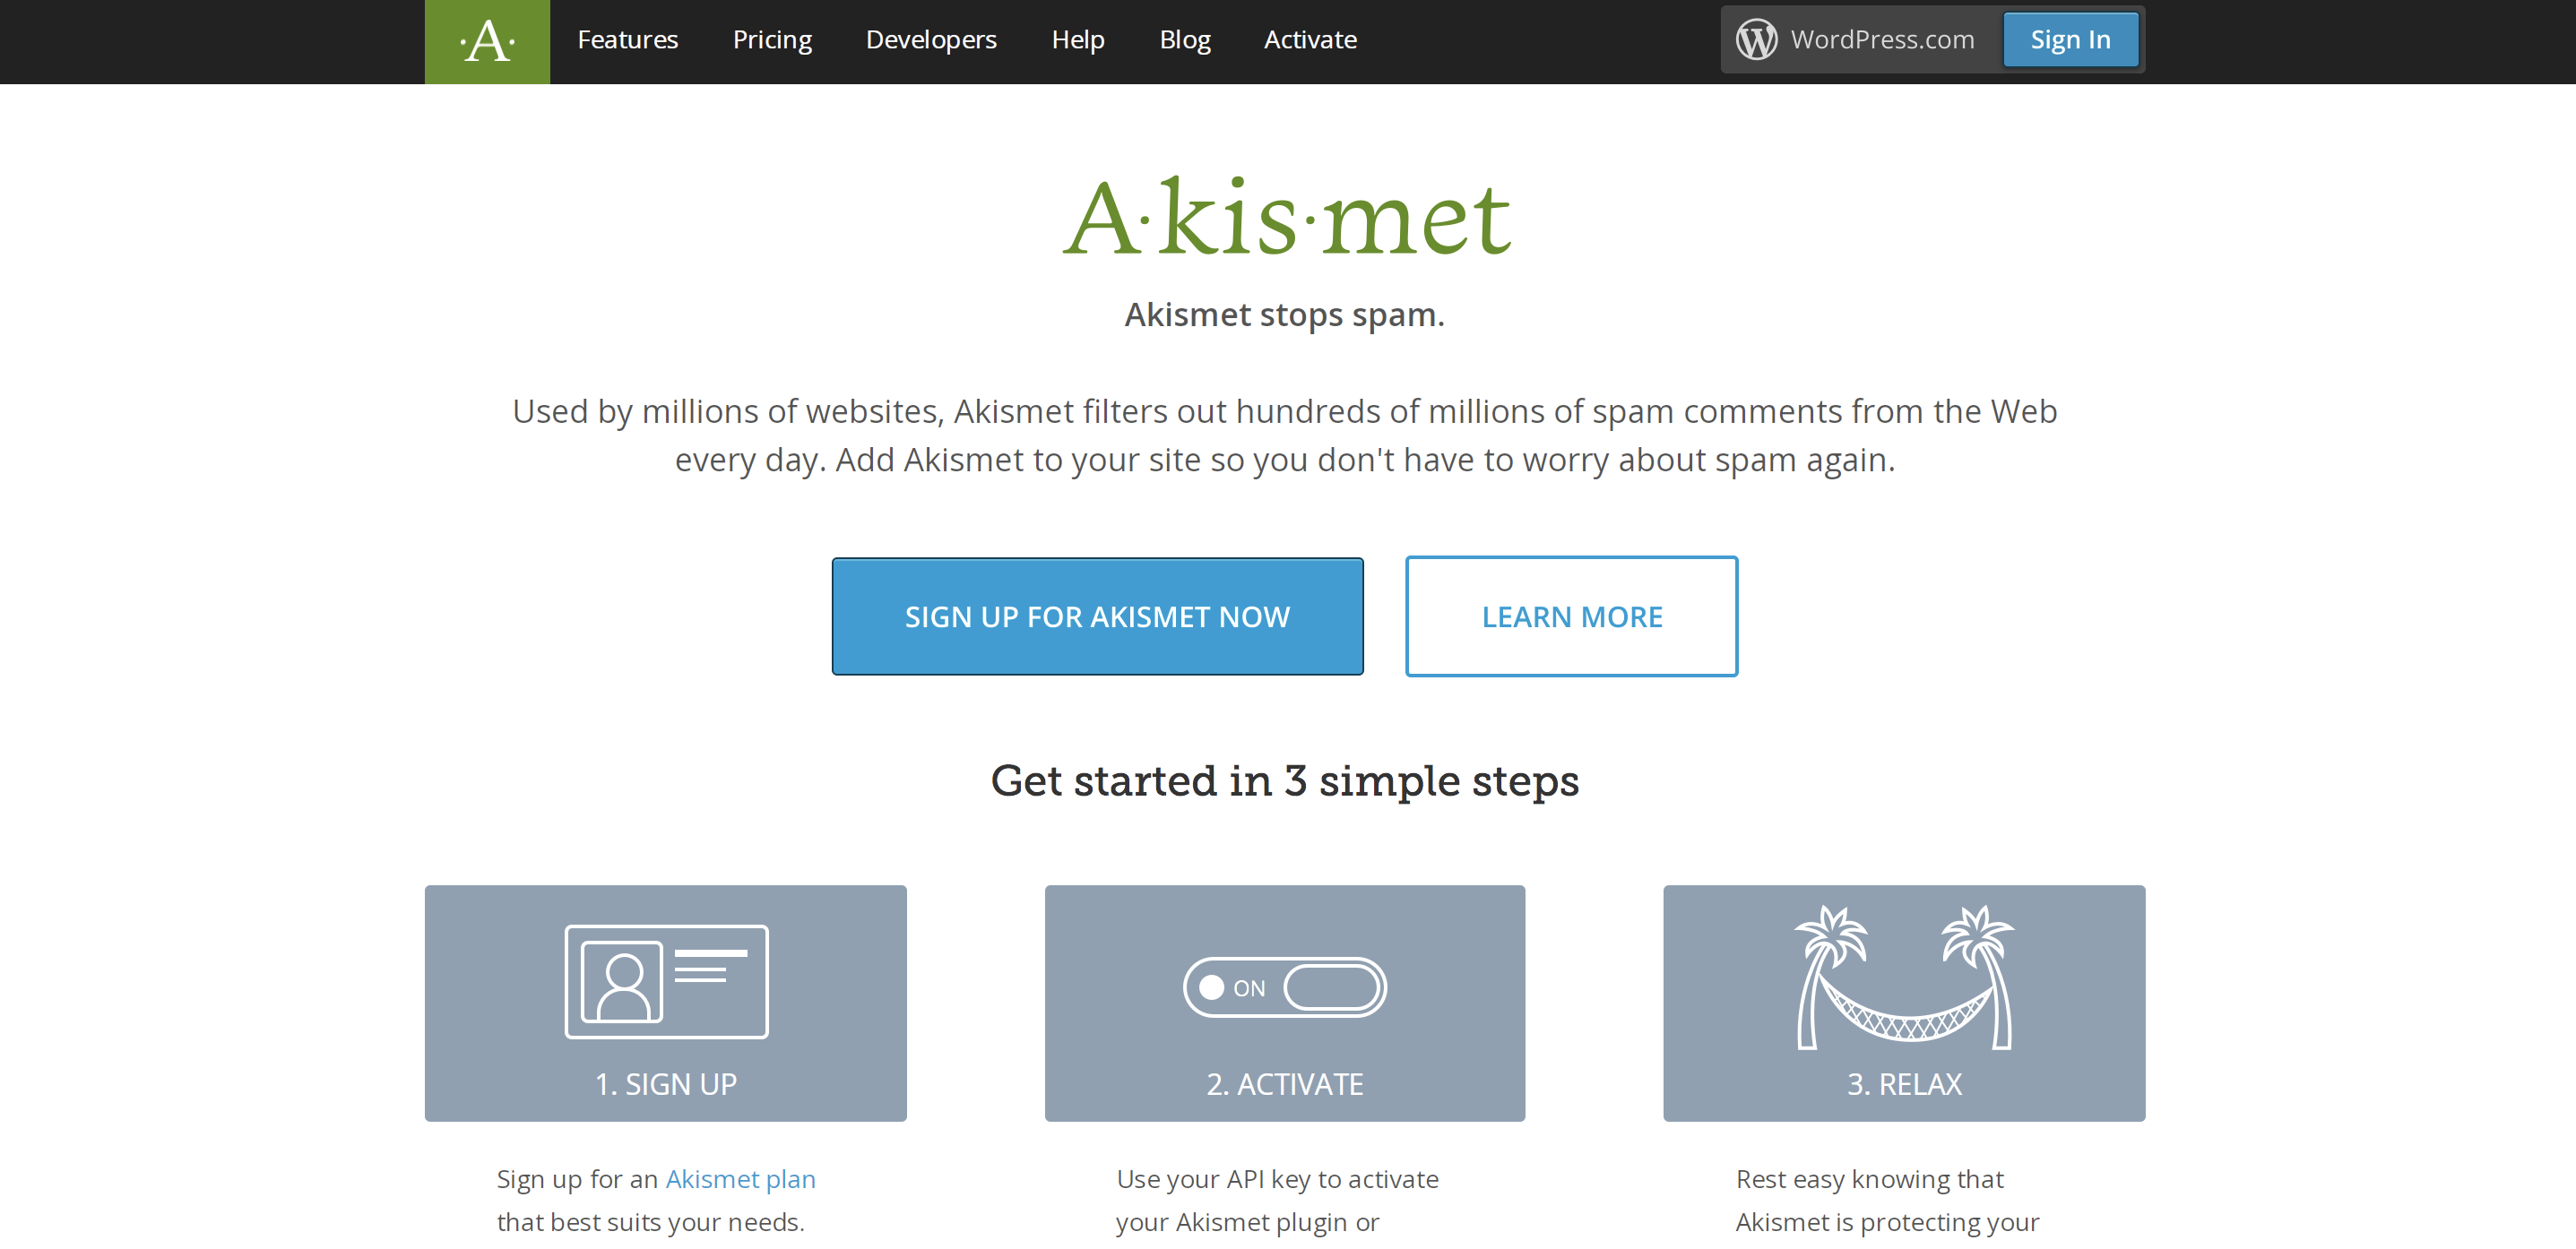Click the green Akismet wordmark heading
The image size is (2576, 1249).
(1286, 215)
